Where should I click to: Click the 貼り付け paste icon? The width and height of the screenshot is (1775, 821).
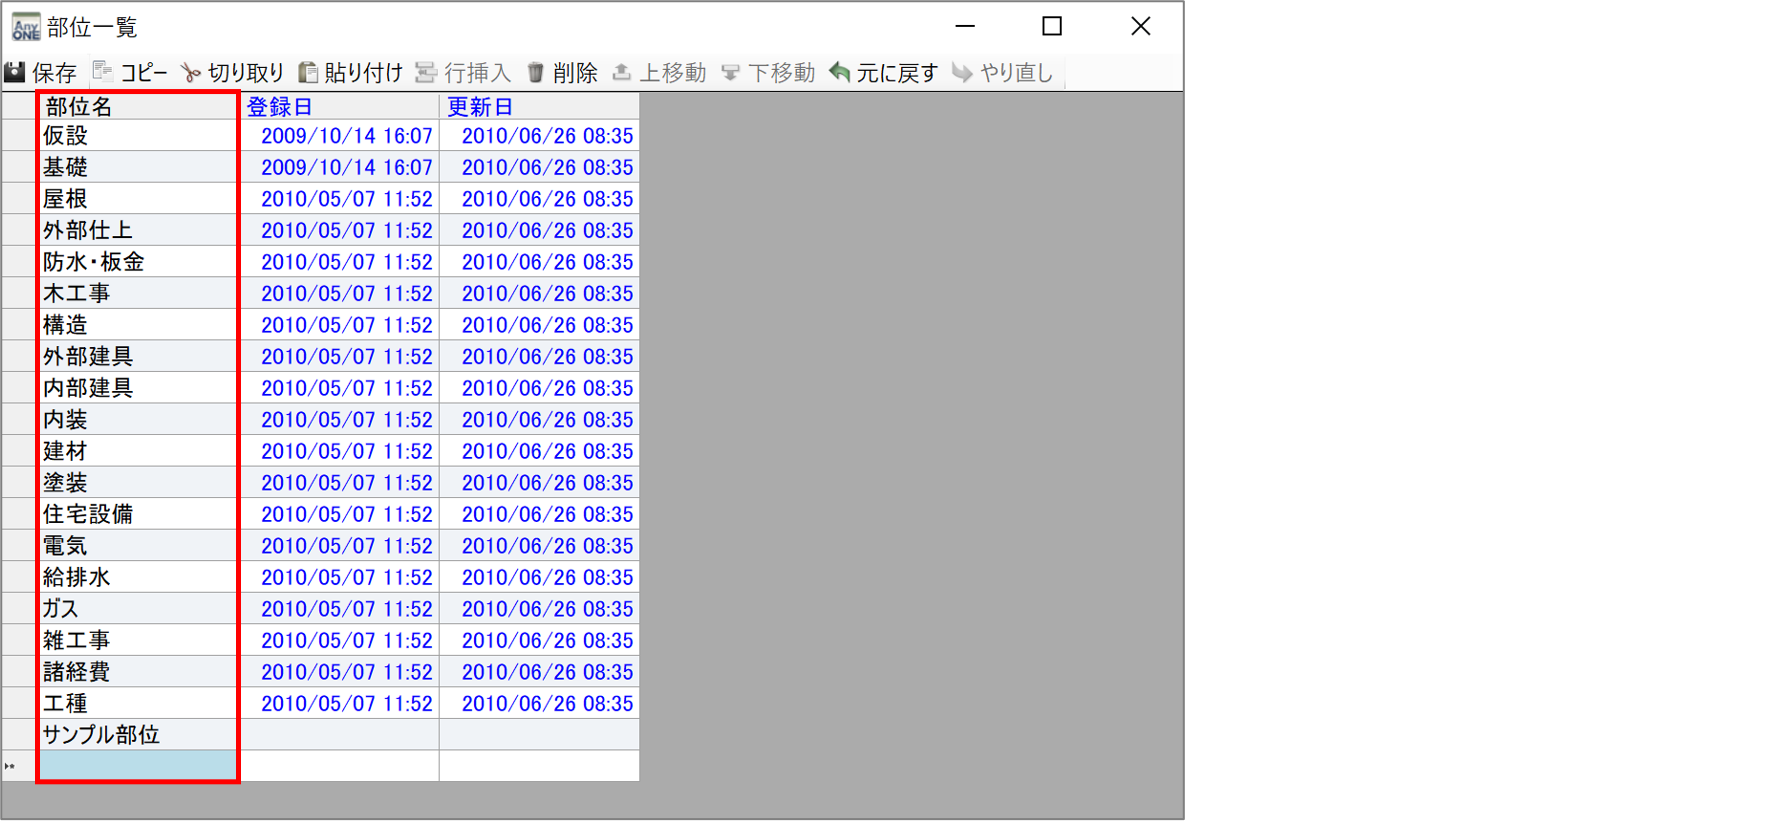tap(308, 72)
